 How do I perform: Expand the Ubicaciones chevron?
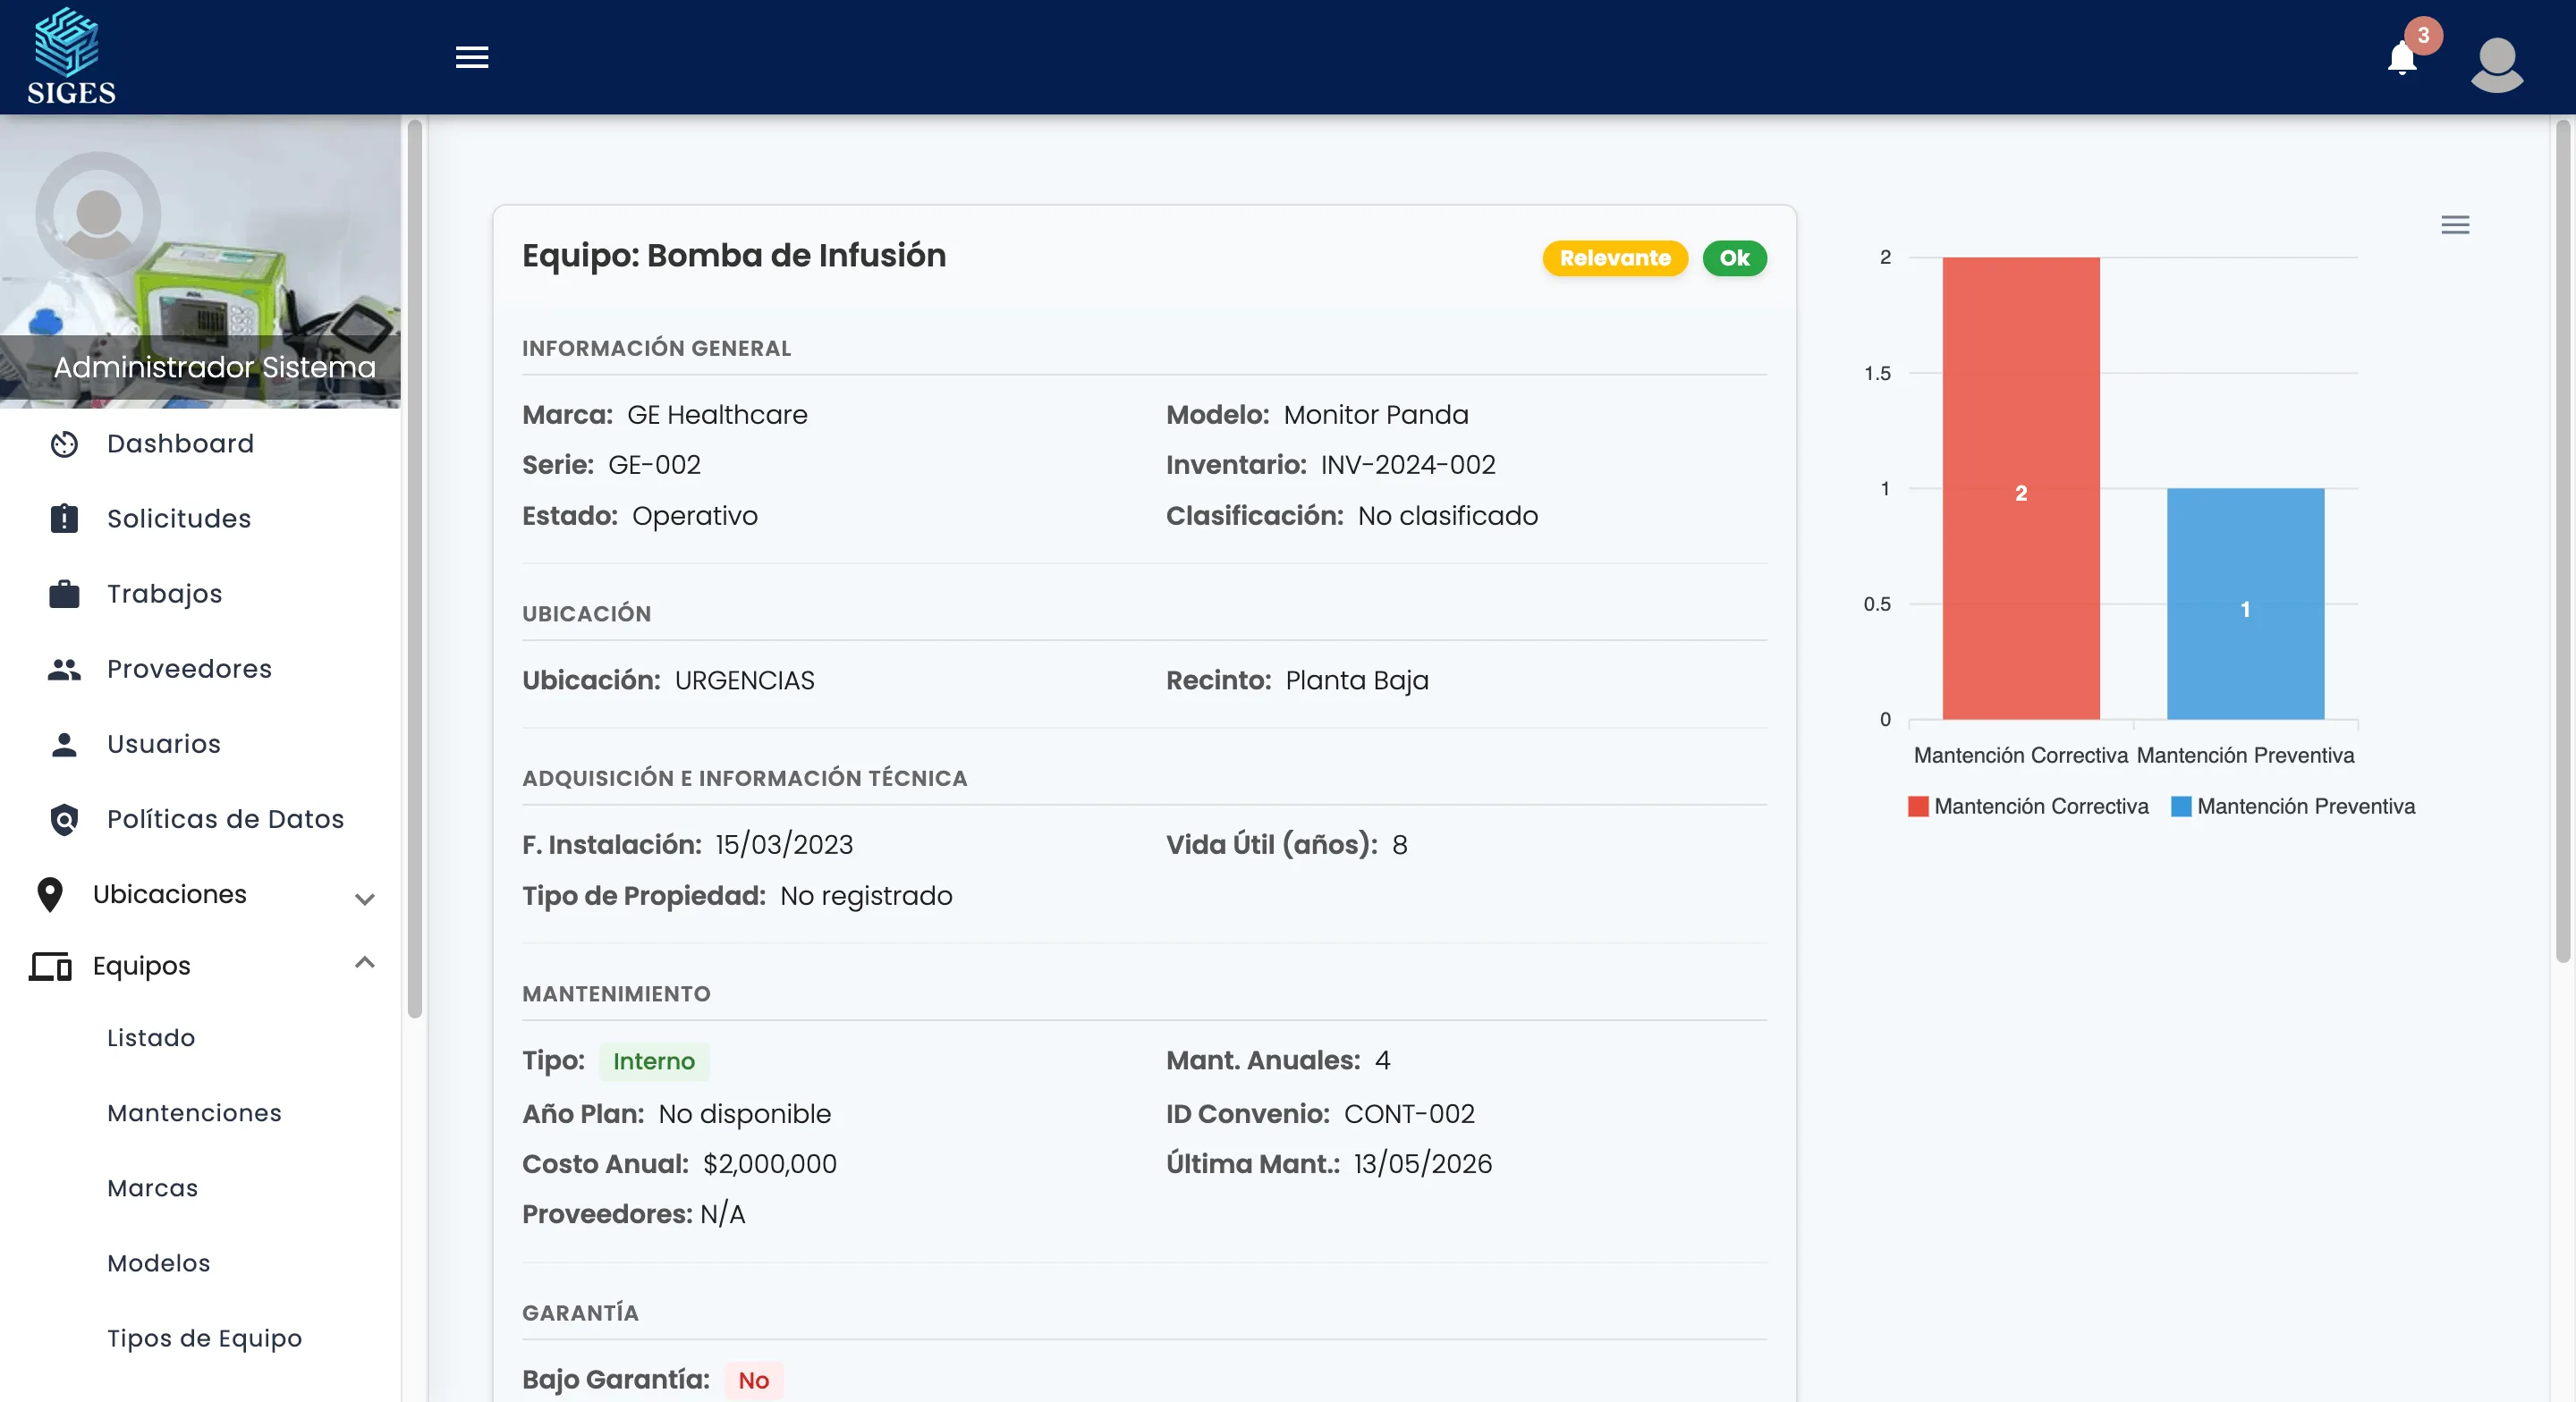pos(365,899)
